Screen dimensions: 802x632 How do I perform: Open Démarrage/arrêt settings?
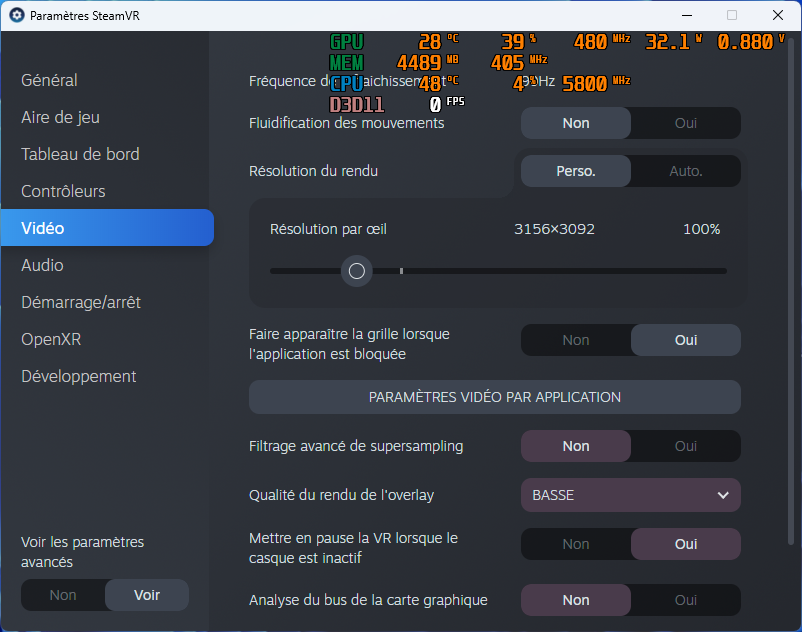point(81,302)
